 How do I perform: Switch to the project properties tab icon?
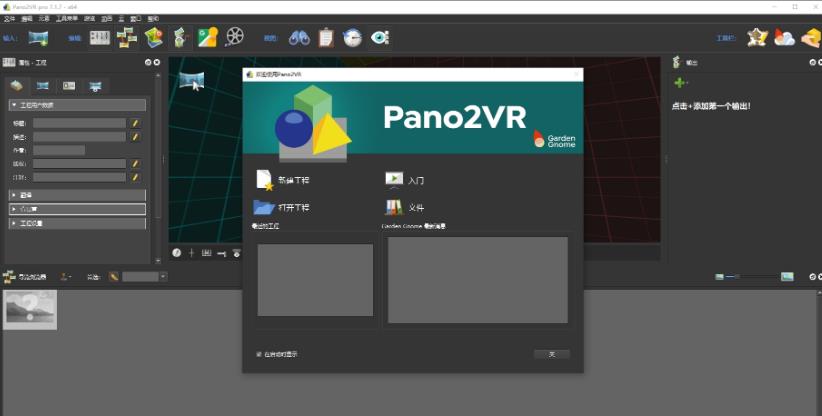pyautogui.click(x=17, y=85)
